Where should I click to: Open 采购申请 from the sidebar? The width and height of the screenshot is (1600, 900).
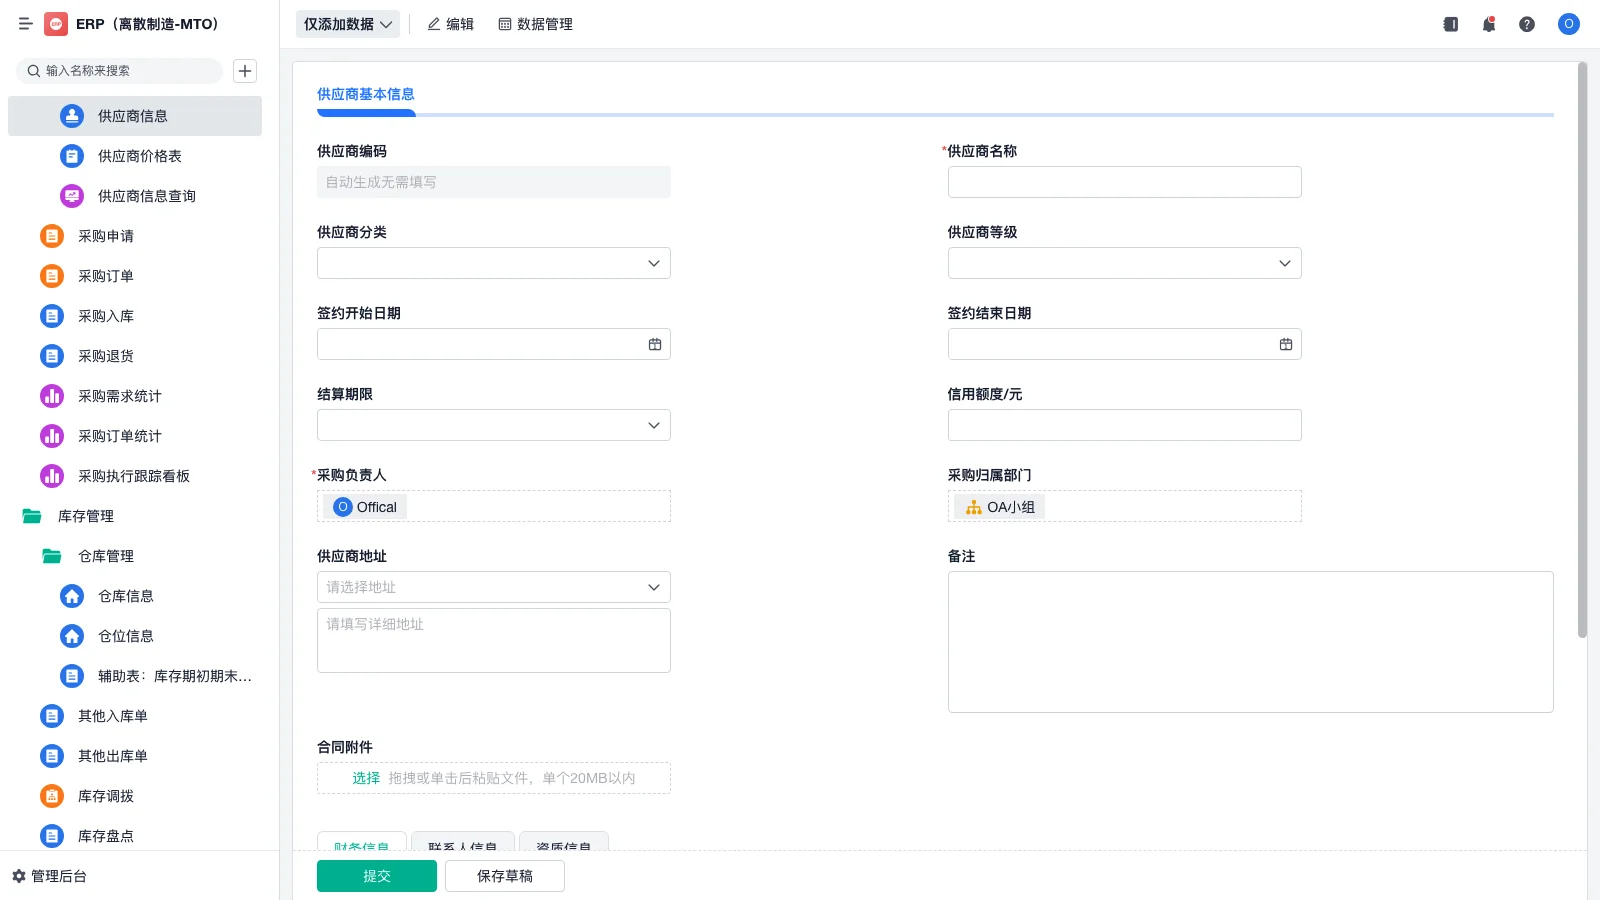pyautogui.click(x=105, y=236)
